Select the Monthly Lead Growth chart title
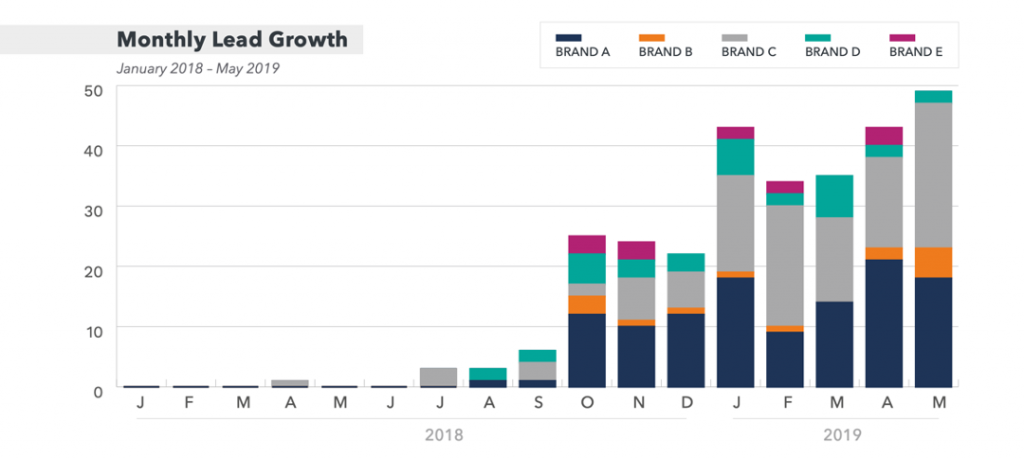This screenshot has width=1024, height=459. click(x=232, y=40)
